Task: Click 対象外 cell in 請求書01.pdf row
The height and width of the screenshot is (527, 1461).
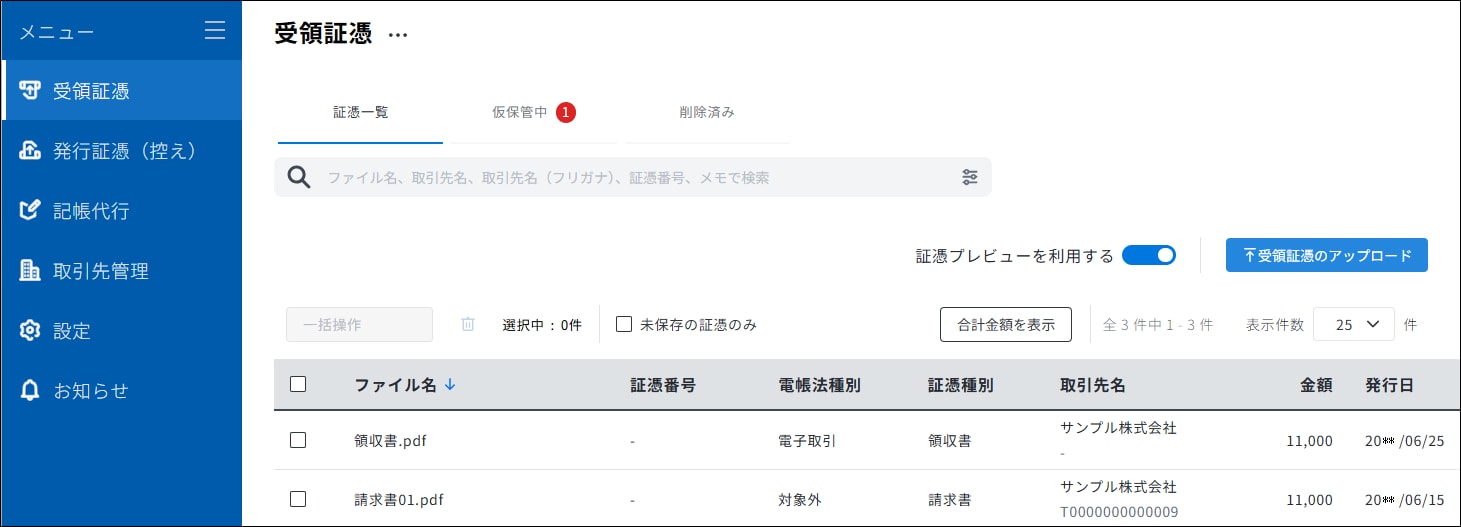Action: 800,499
